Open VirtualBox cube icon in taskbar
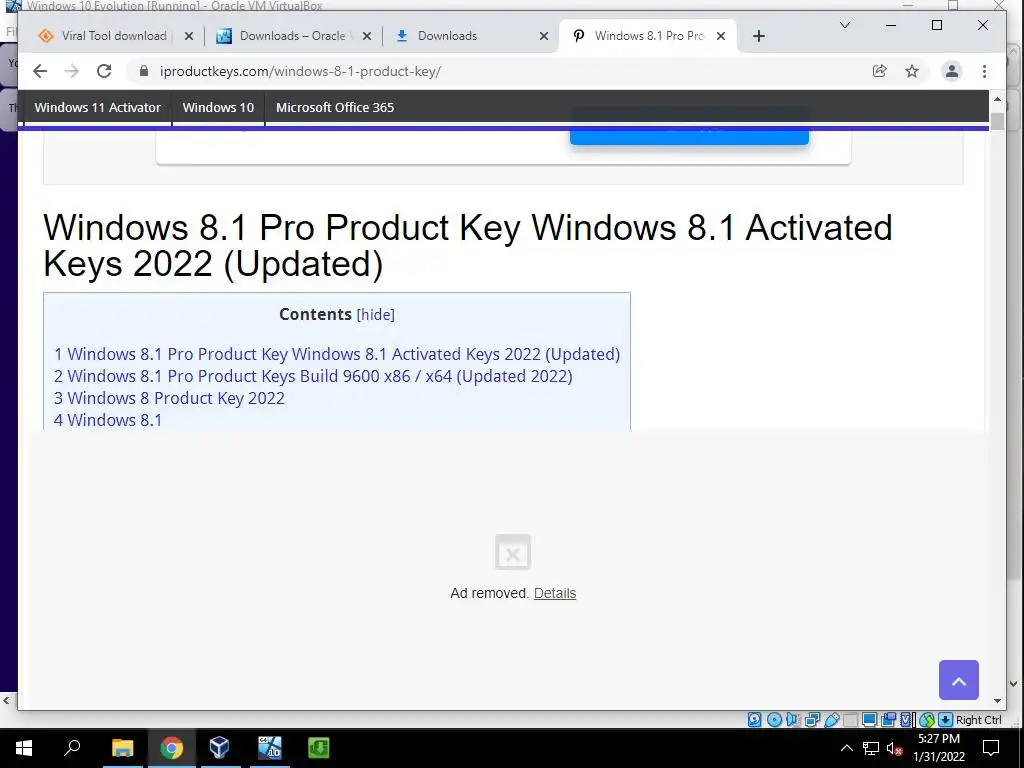This screenshot has height=768, width=1024. 219,748
